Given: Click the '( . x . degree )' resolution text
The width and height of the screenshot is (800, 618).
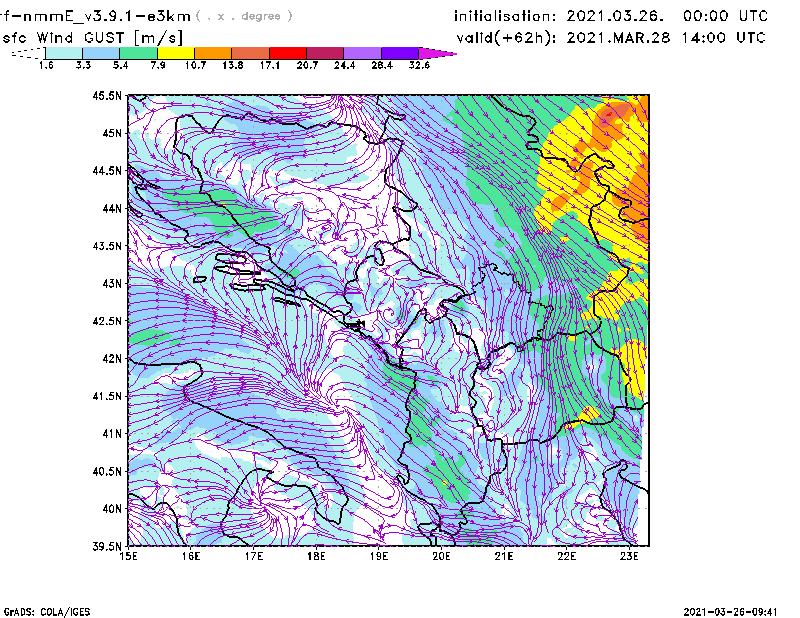Looking at the screenshot, I should 244,16.
